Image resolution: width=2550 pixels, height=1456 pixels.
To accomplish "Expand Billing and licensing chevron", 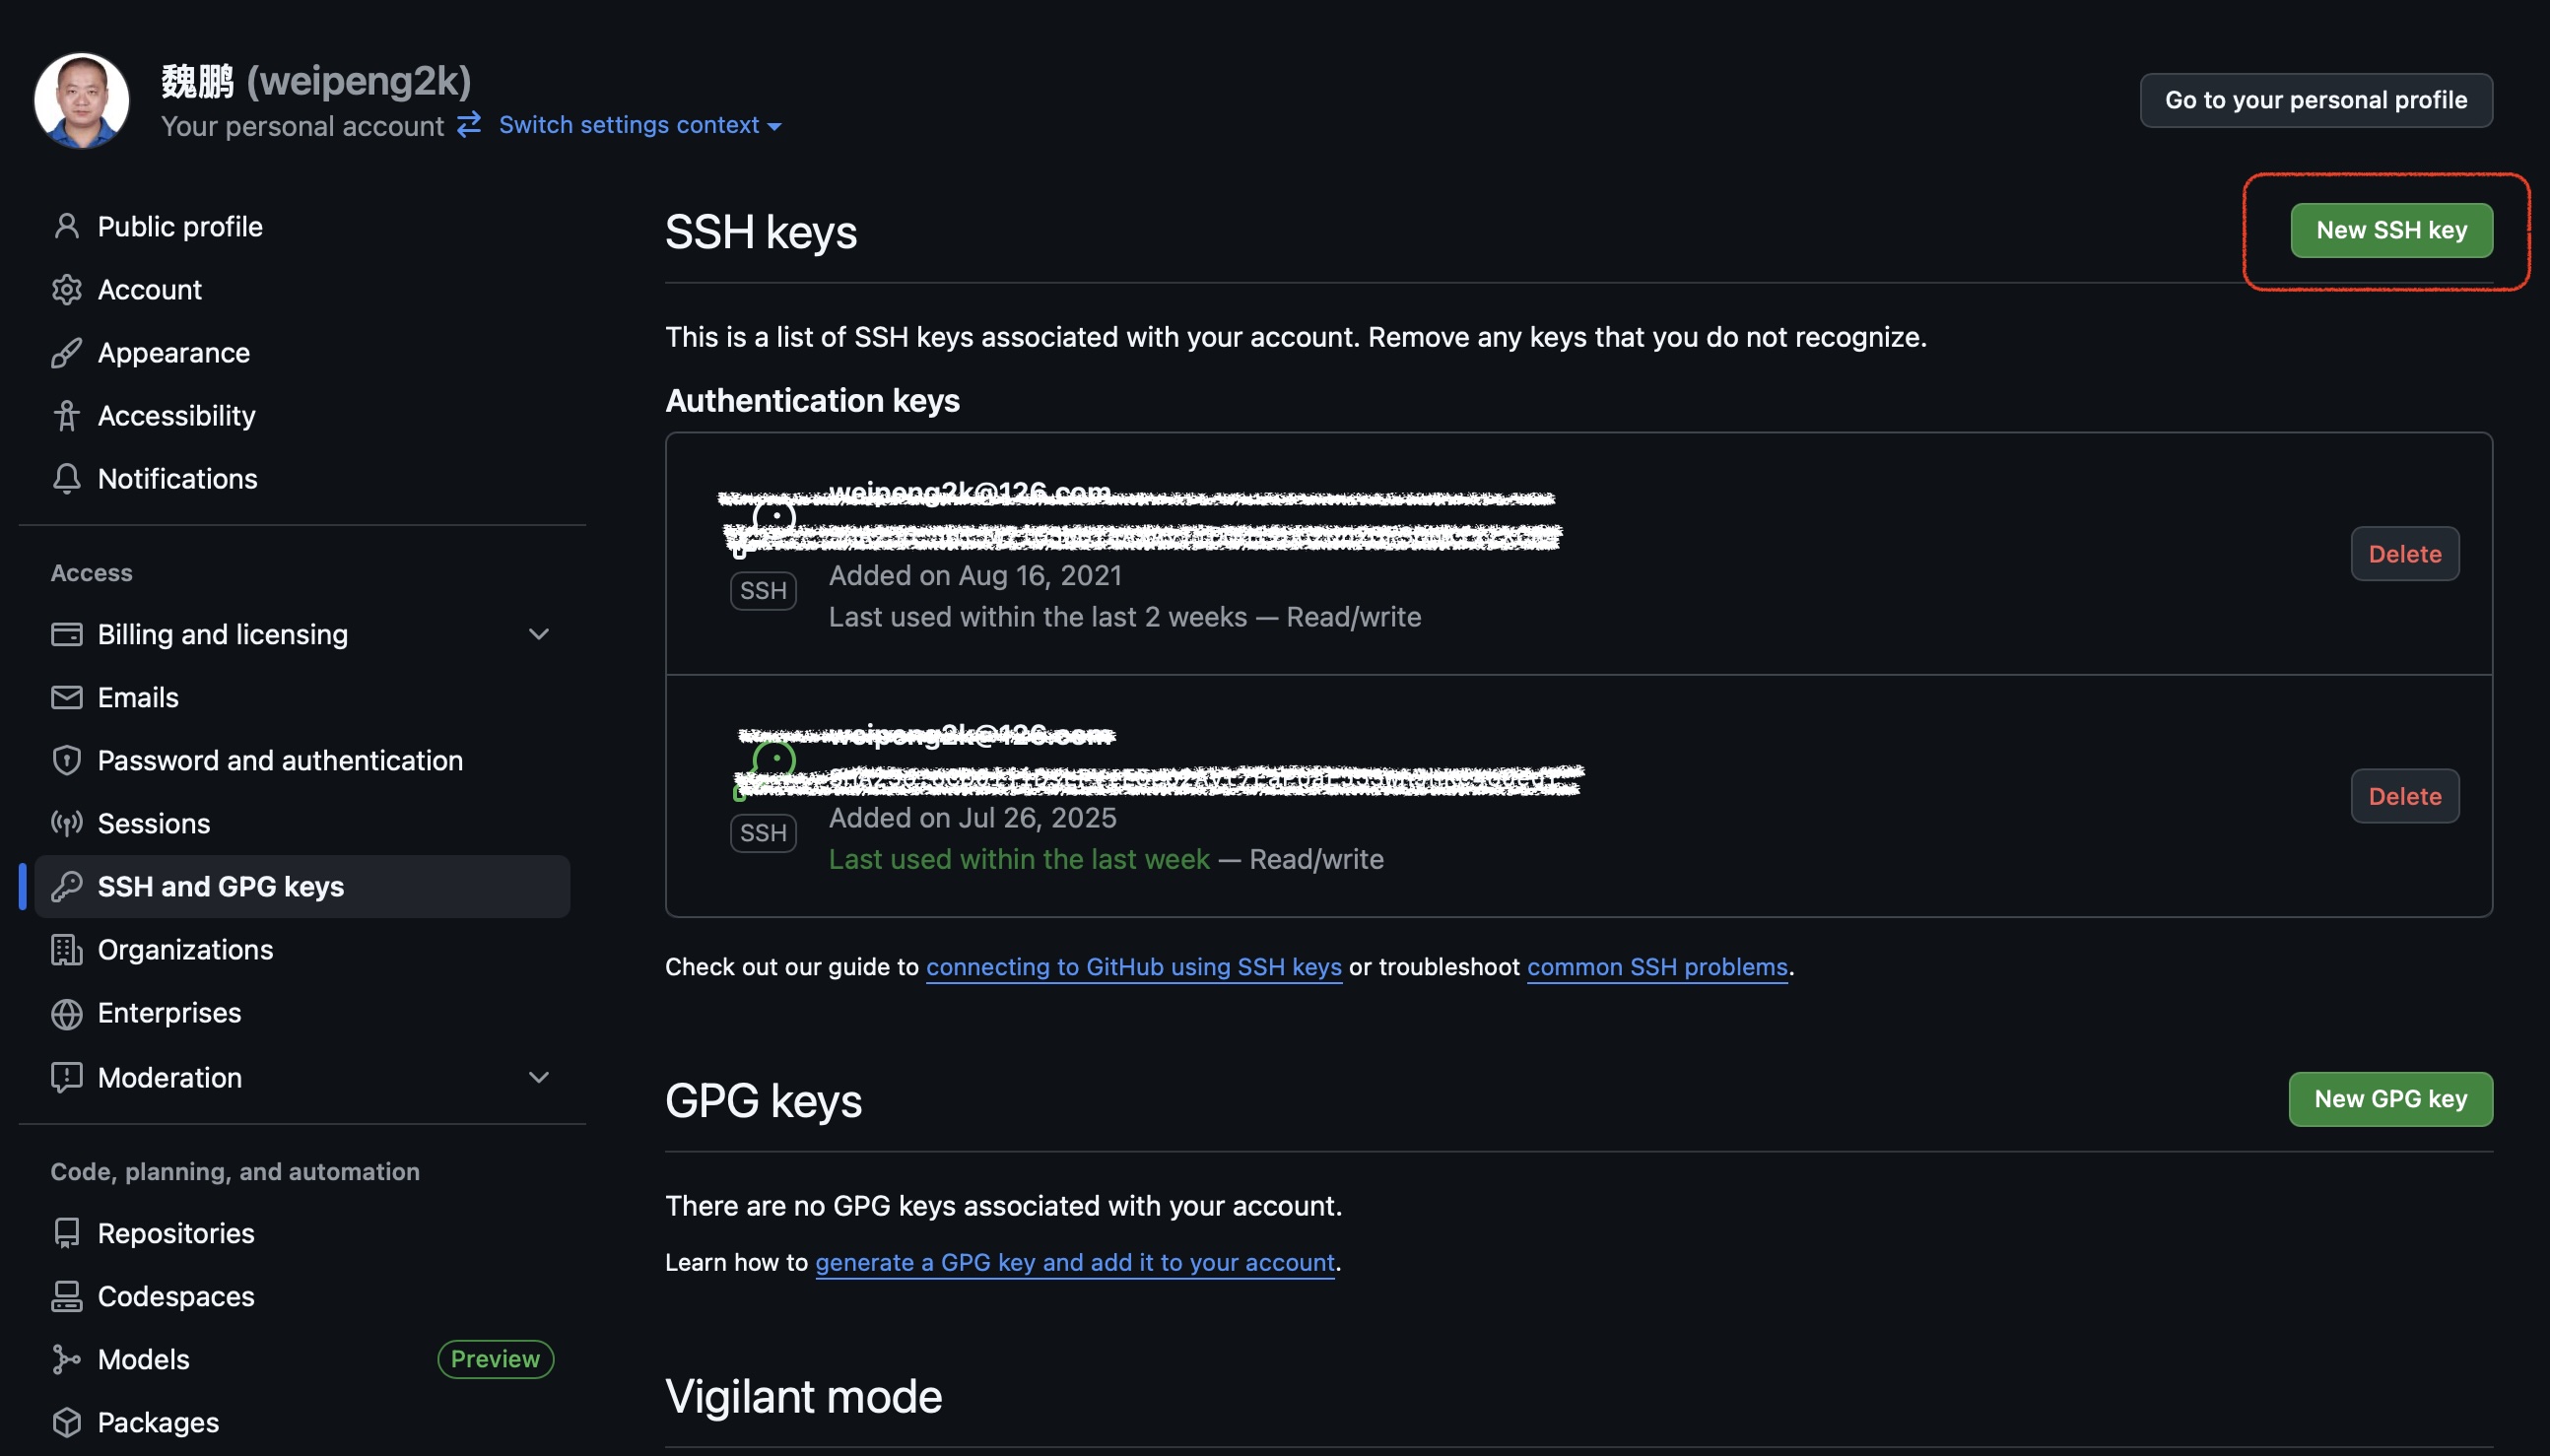I will pyautogui.click(x=538, y=635).
